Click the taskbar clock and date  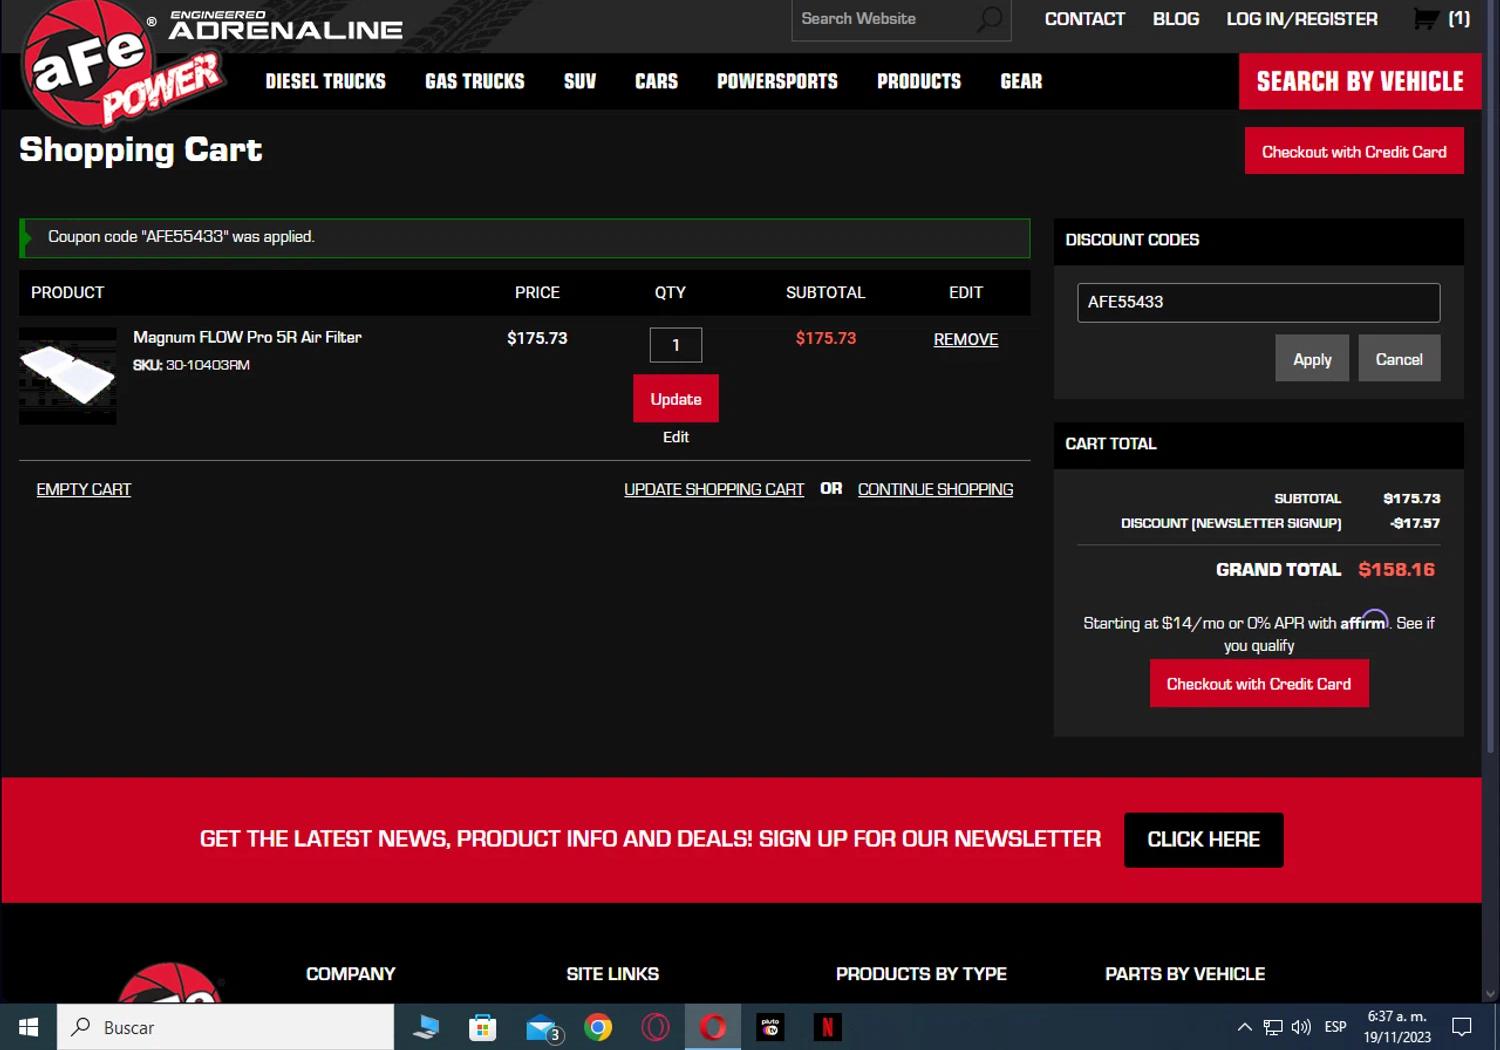[1397, 1027]
